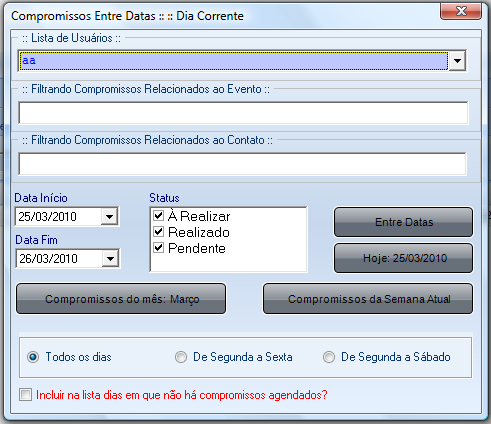This screenshot has height=424, width=491.
Task: Uncheck the Realizado status checkbox
Action: (x=159, y=232)
